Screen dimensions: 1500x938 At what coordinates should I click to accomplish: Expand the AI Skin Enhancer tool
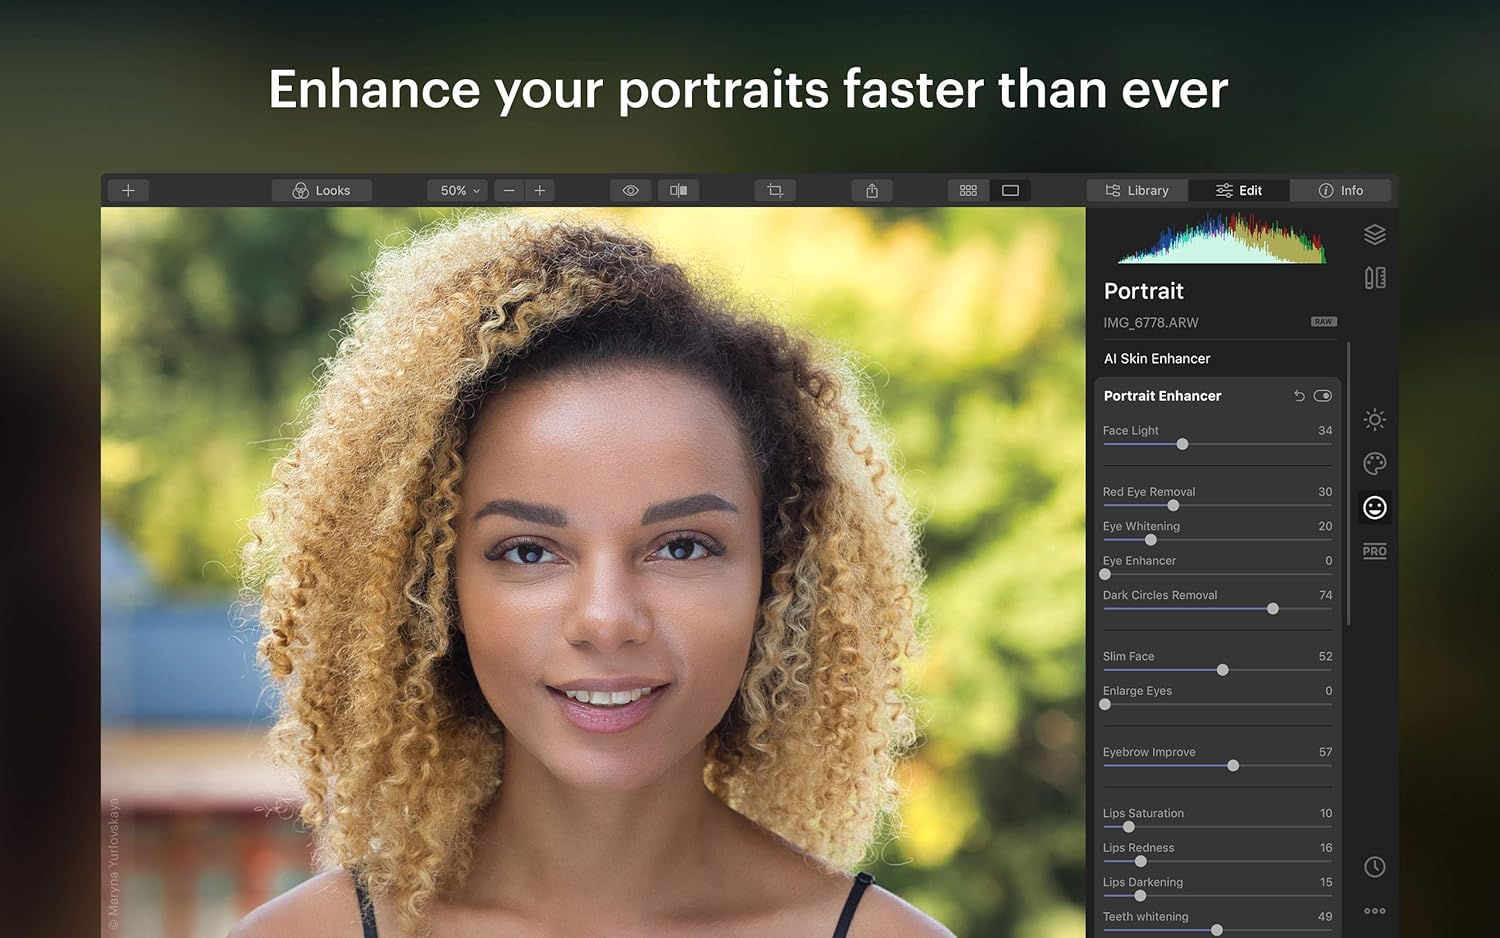(1157, 359)
